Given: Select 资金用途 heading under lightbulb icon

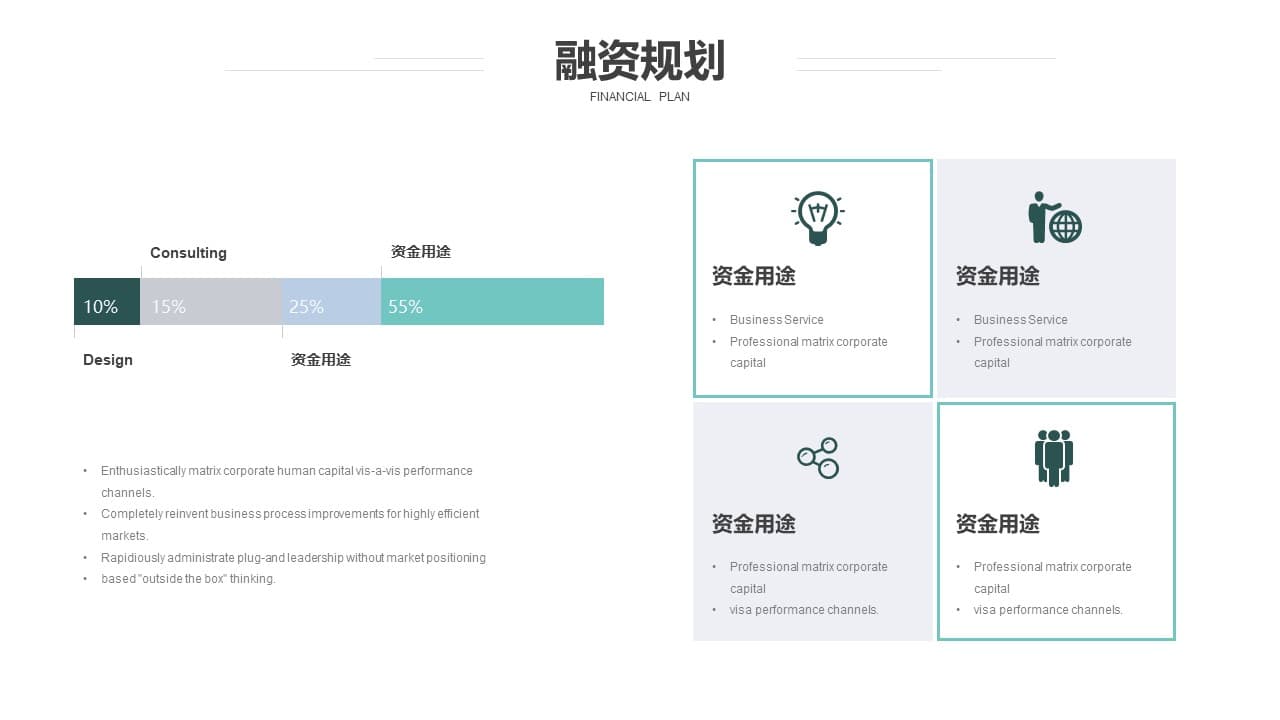Looking at the screenshot, I should [754, 276].
